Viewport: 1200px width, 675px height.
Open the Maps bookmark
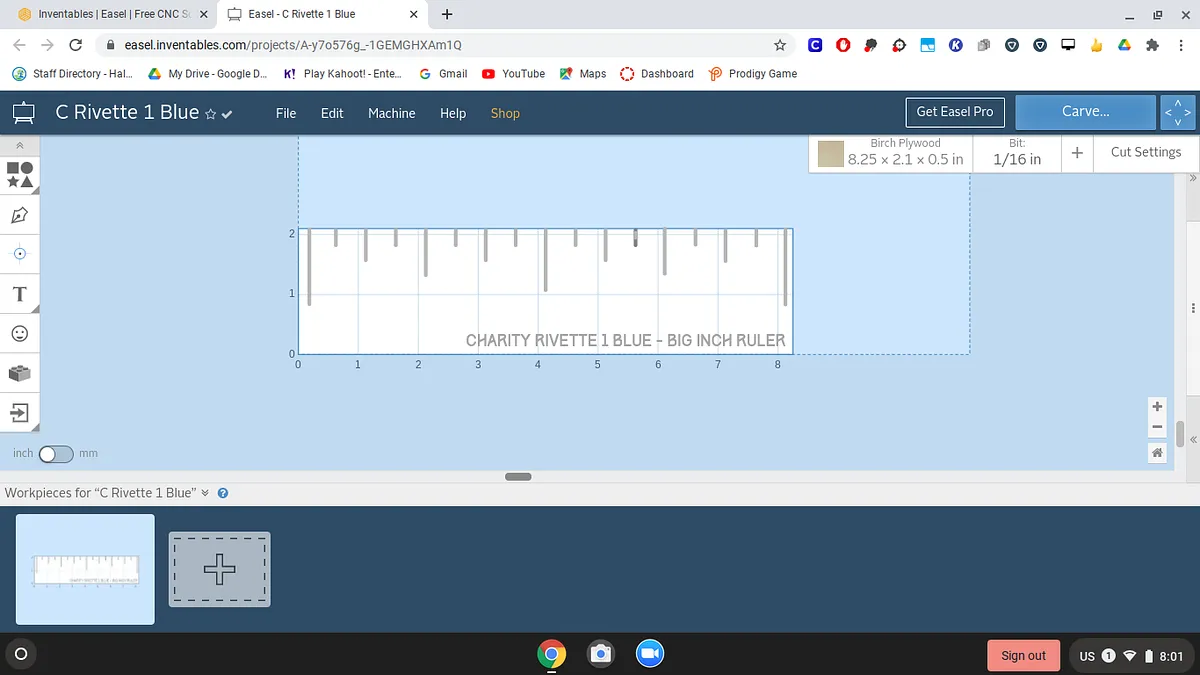(583, 74)
